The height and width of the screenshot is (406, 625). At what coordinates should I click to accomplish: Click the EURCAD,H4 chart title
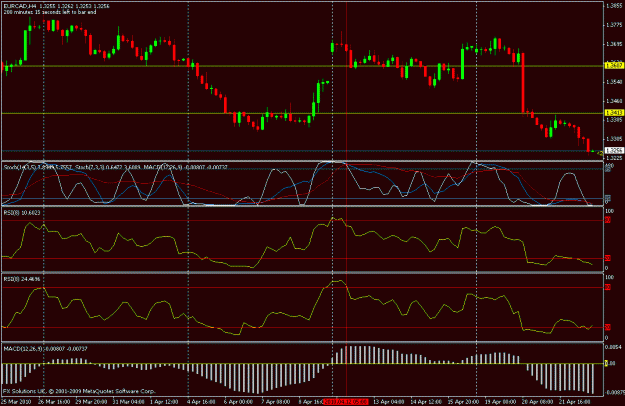tap(20, 6)
